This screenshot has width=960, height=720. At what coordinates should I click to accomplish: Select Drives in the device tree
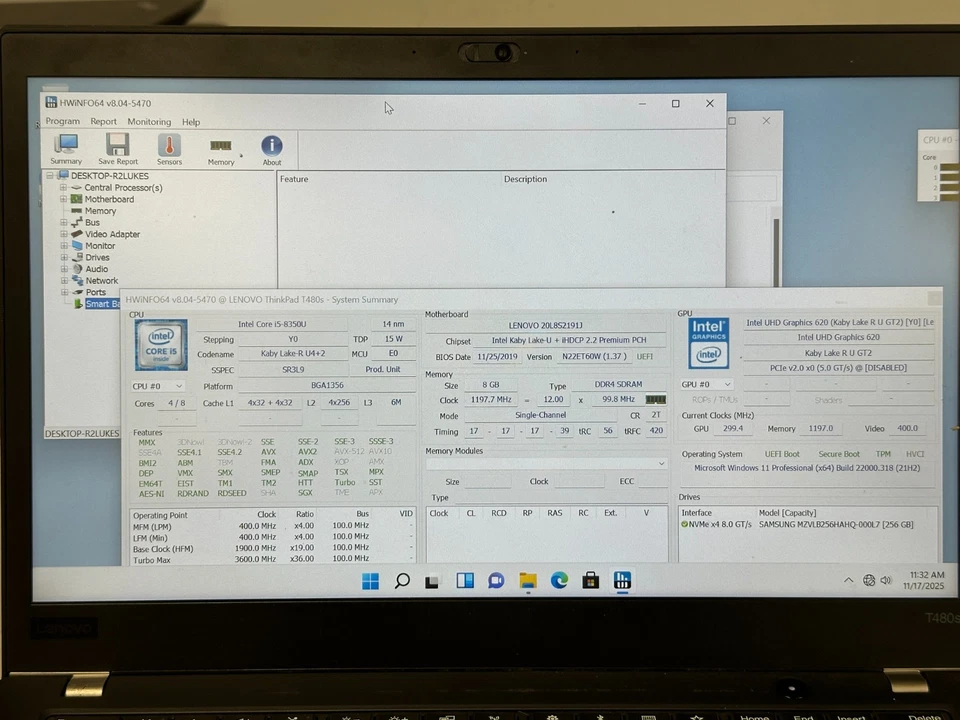pyautogui.click(x=97, y=257)
